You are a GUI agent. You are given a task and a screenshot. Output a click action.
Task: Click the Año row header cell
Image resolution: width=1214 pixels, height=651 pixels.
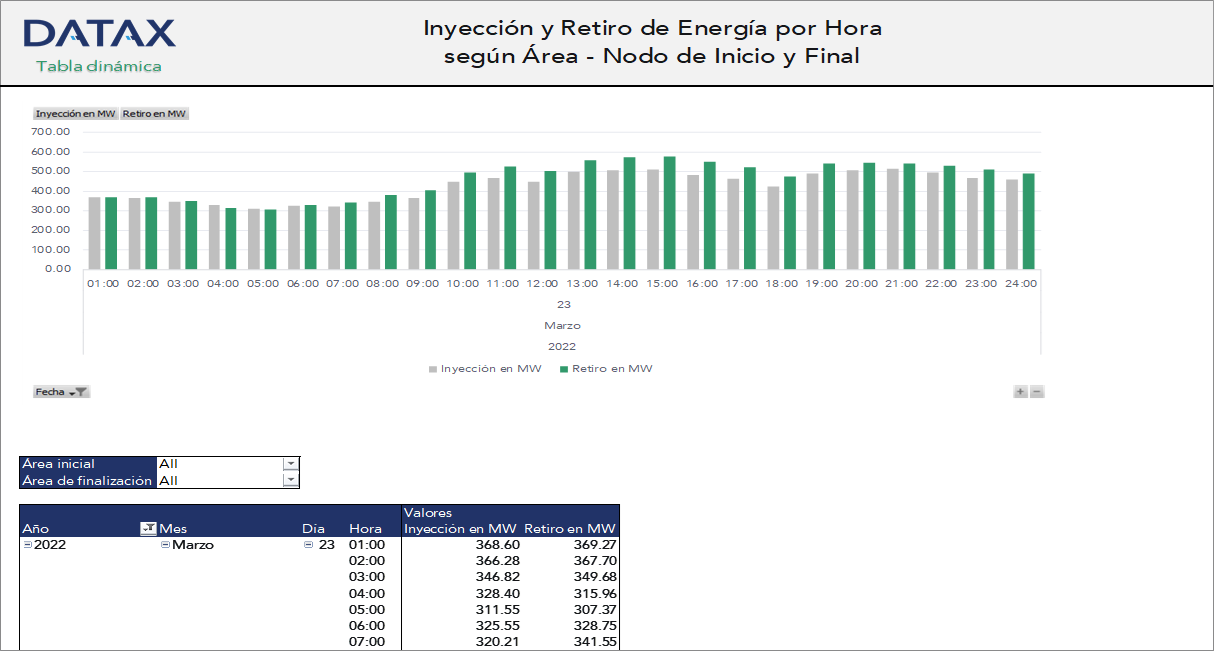36,528
